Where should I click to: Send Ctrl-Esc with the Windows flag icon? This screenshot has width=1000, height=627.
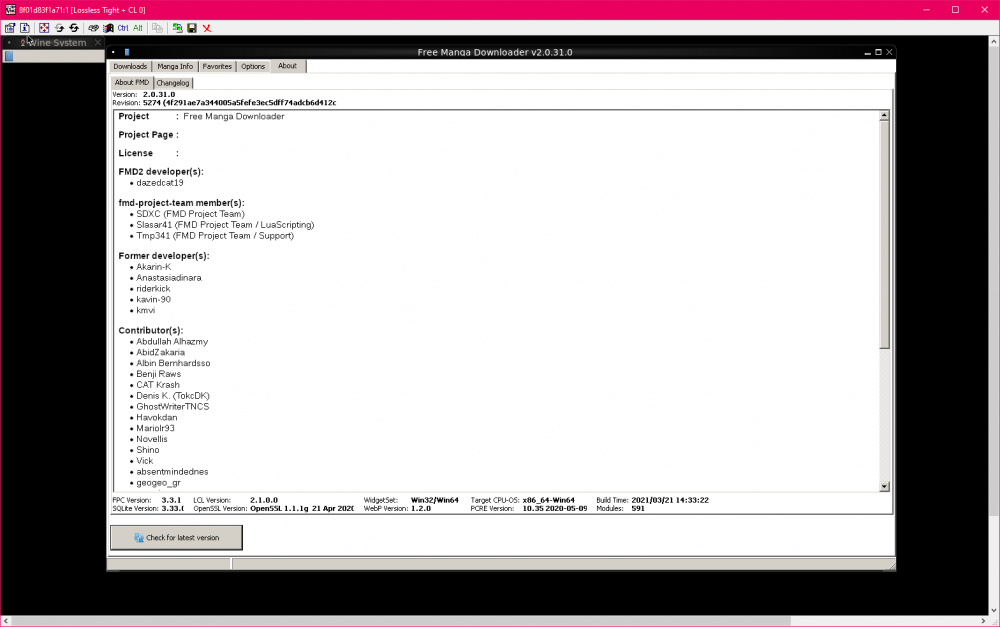(108, 28)
